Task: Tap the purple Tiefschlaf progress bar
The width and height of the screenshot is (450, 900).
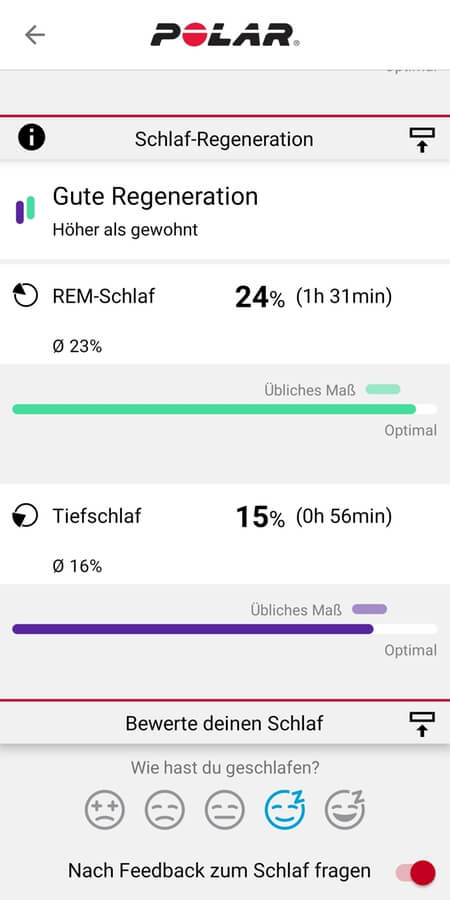Action: click(224, 629)
